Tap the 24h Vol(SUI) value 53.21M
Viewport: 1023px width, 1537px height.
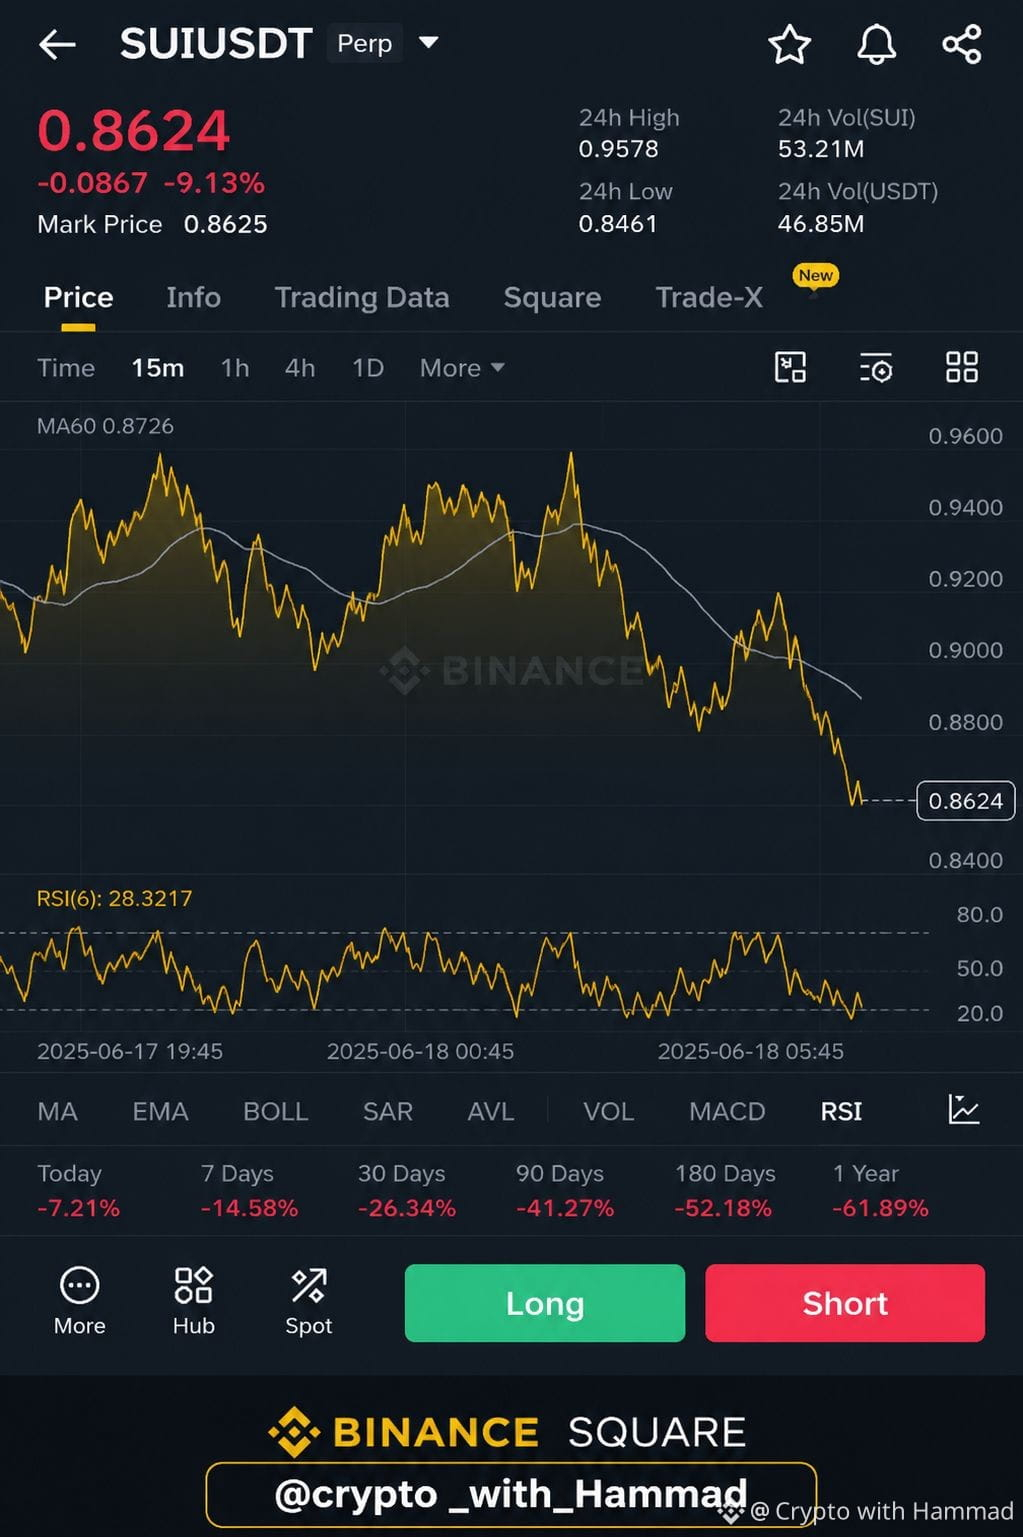pos(821,149)
